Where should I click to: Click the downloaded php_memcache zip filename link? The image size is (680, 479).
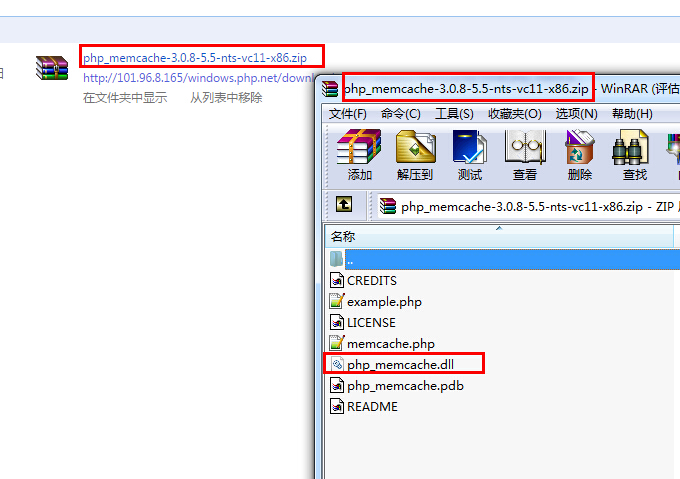click(x=195, y=58)
